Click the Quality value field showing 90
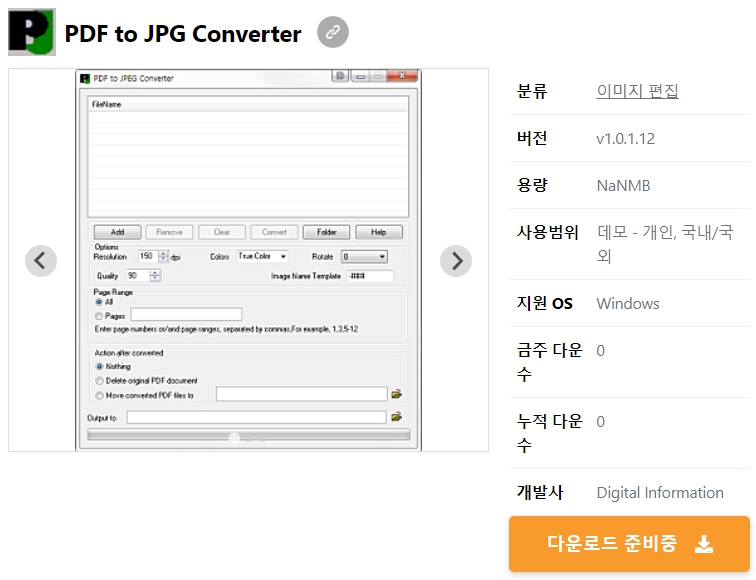The image size is (756, 580). tap(138, 276)
